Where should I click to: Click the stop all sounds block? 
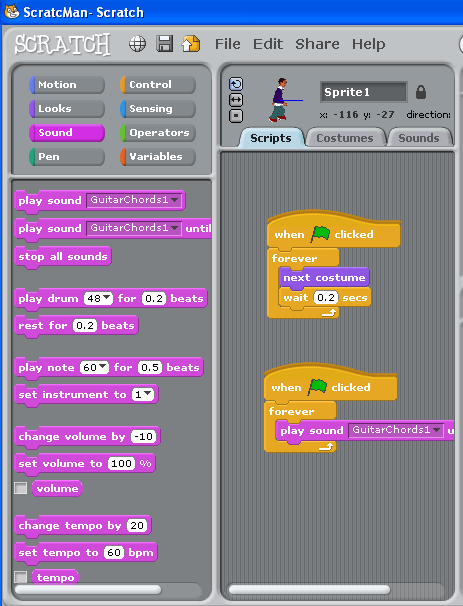[x=63, y=256]
